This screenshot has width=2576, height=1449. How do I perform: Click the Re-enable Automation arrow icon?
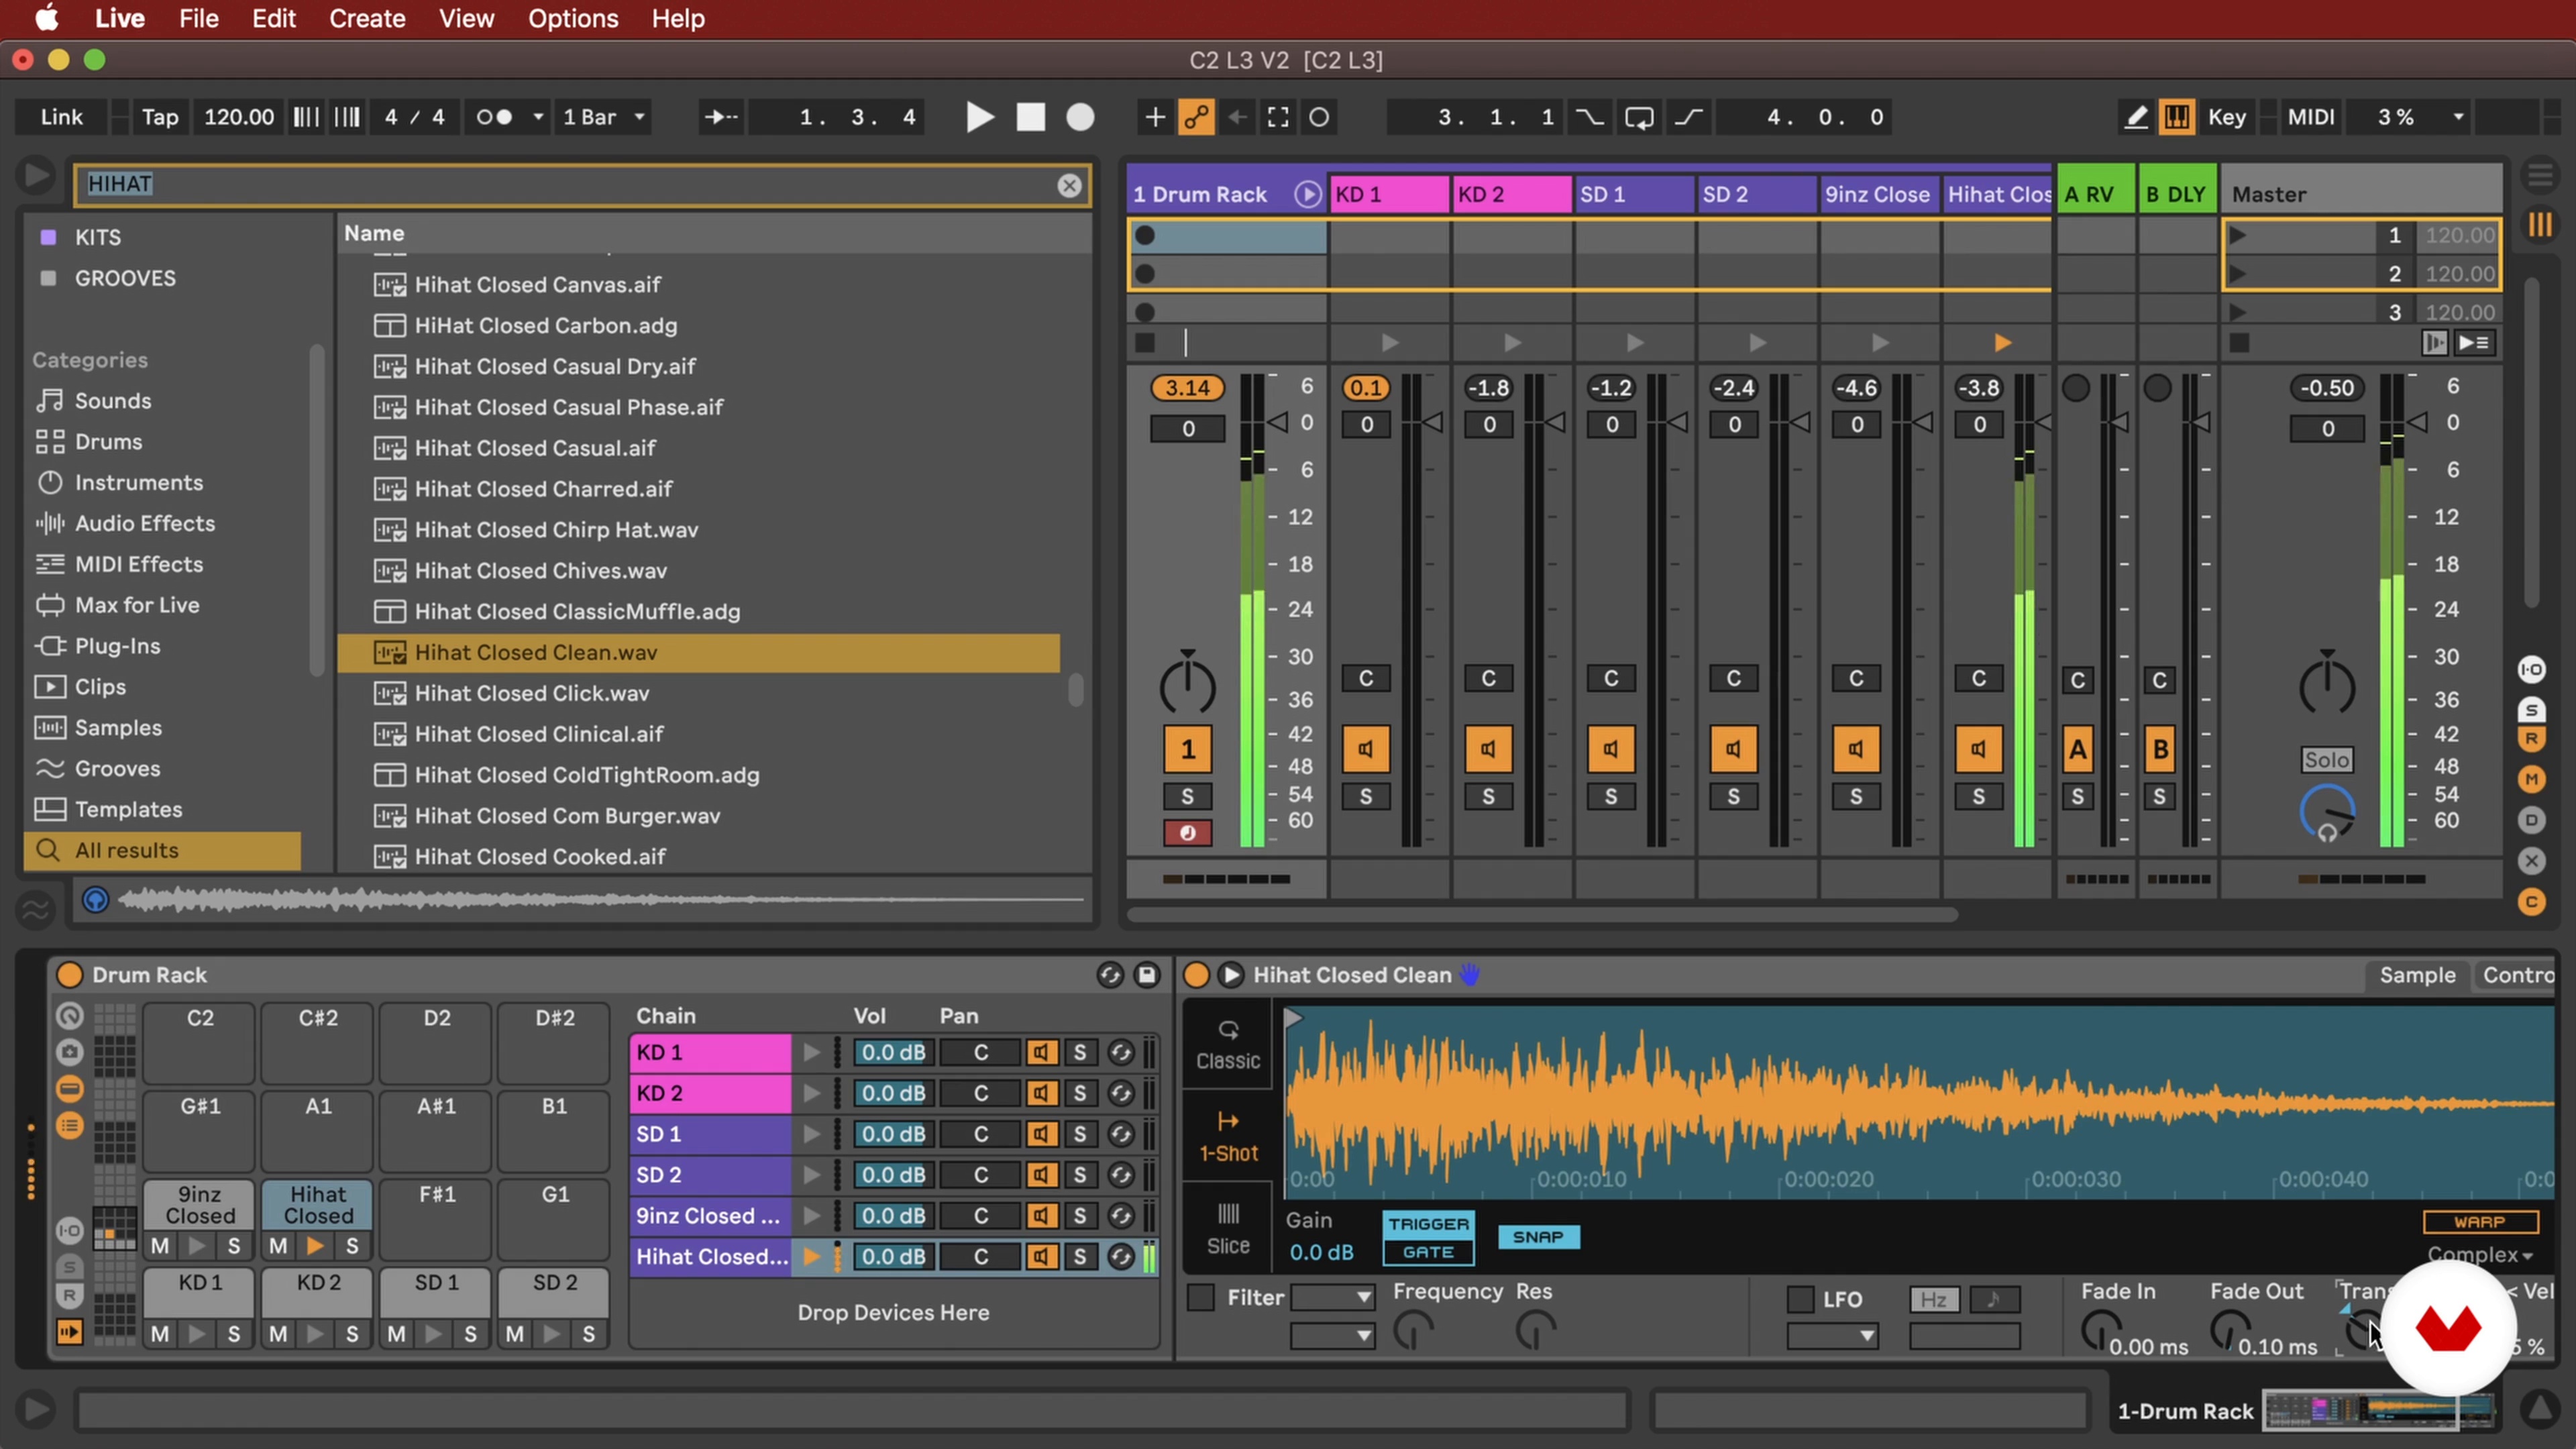pos(1237,117)
